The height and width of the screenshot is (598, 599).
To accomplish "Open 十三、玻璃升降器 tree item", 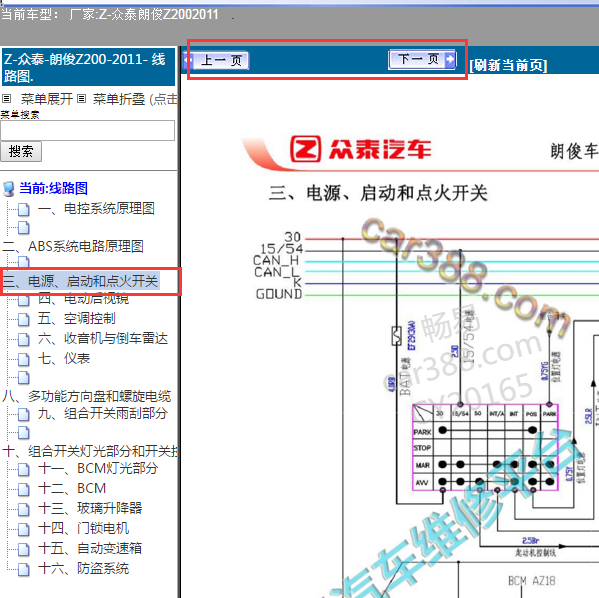I will (90, 508).
